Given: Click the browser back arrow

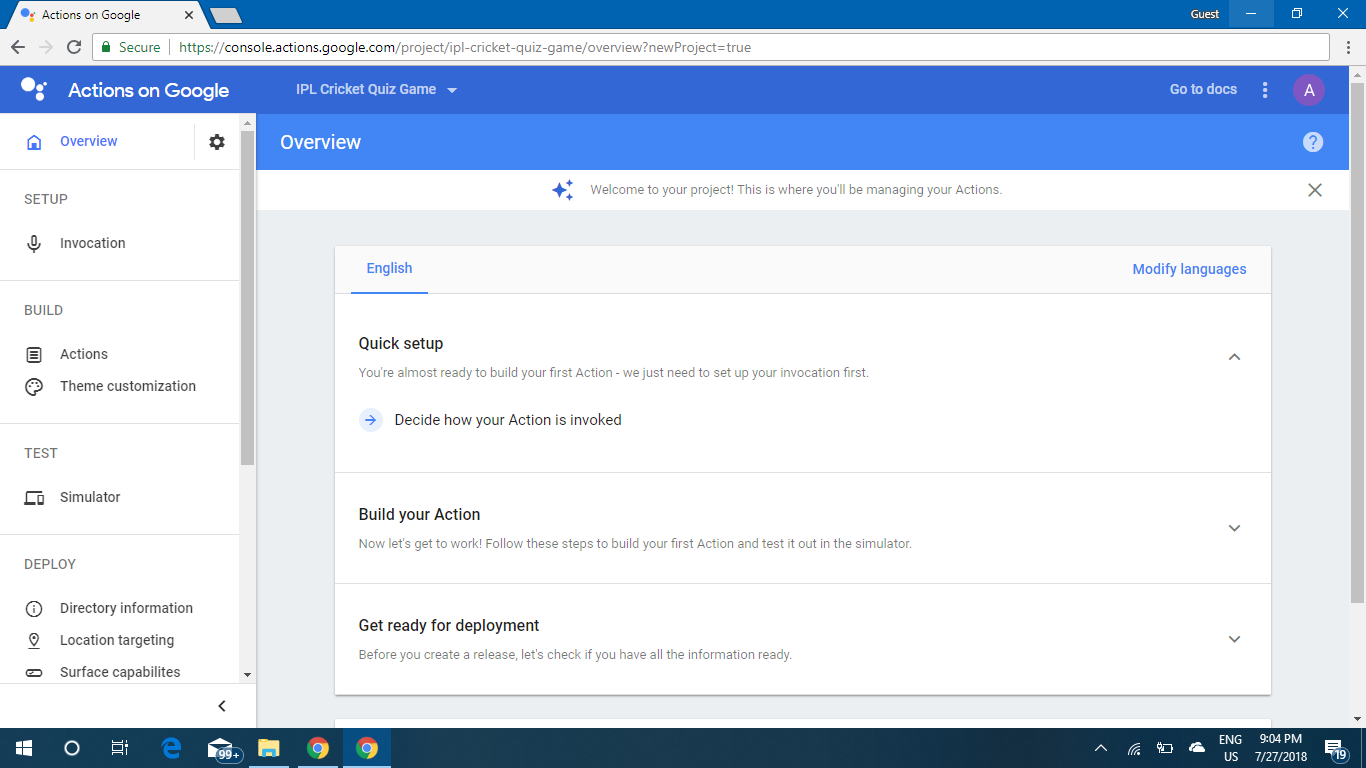Looking at the screenshot, I should (x=18, y=47).
